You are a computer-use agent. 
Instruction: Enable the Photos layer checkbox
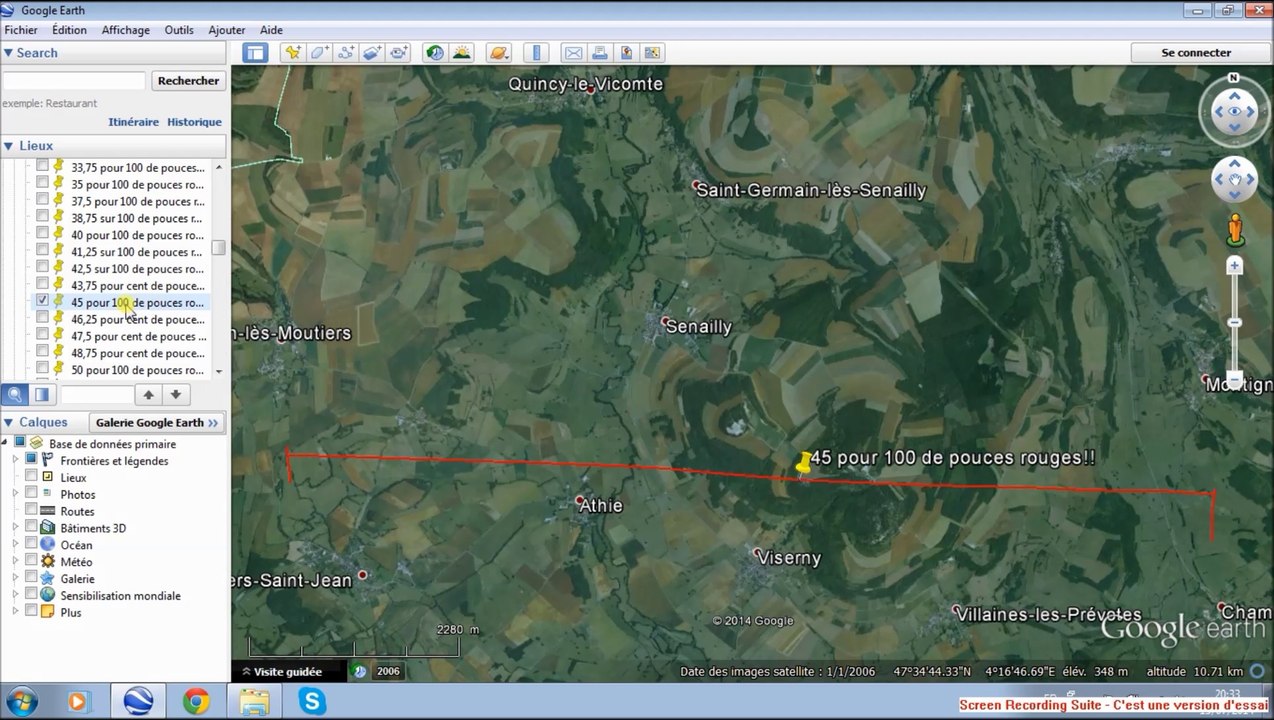[31, 493]
